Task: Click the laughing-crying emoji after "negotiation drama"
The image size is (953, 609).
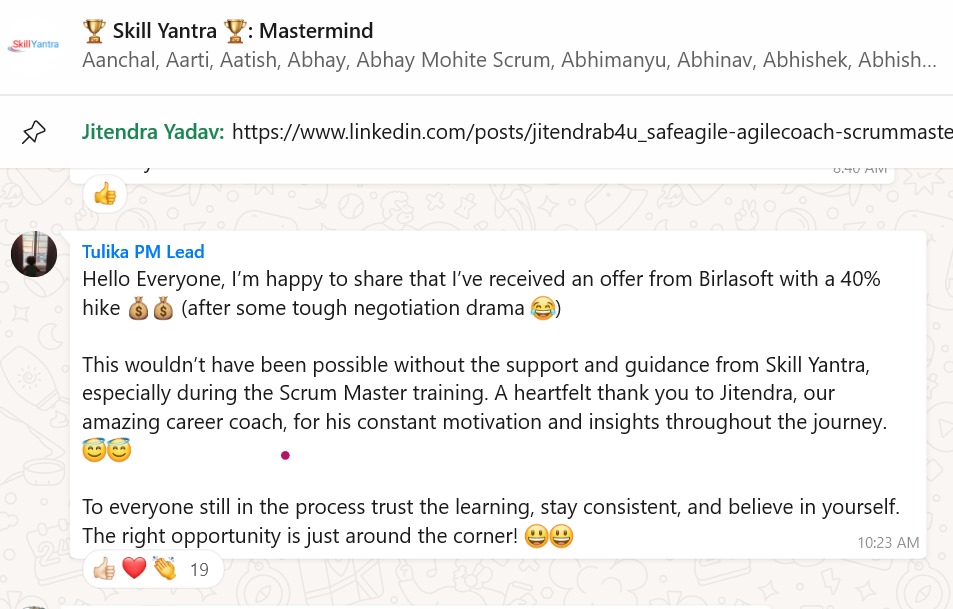Action: click(542, 310)
